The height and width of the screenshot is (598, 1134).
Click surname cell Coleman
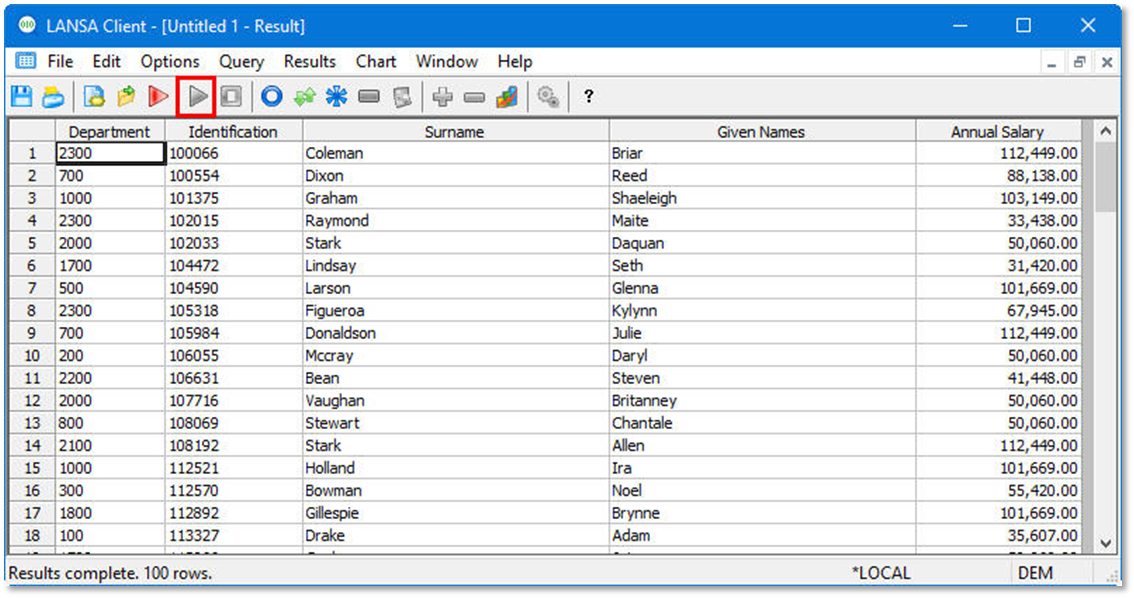coord(456,153)
